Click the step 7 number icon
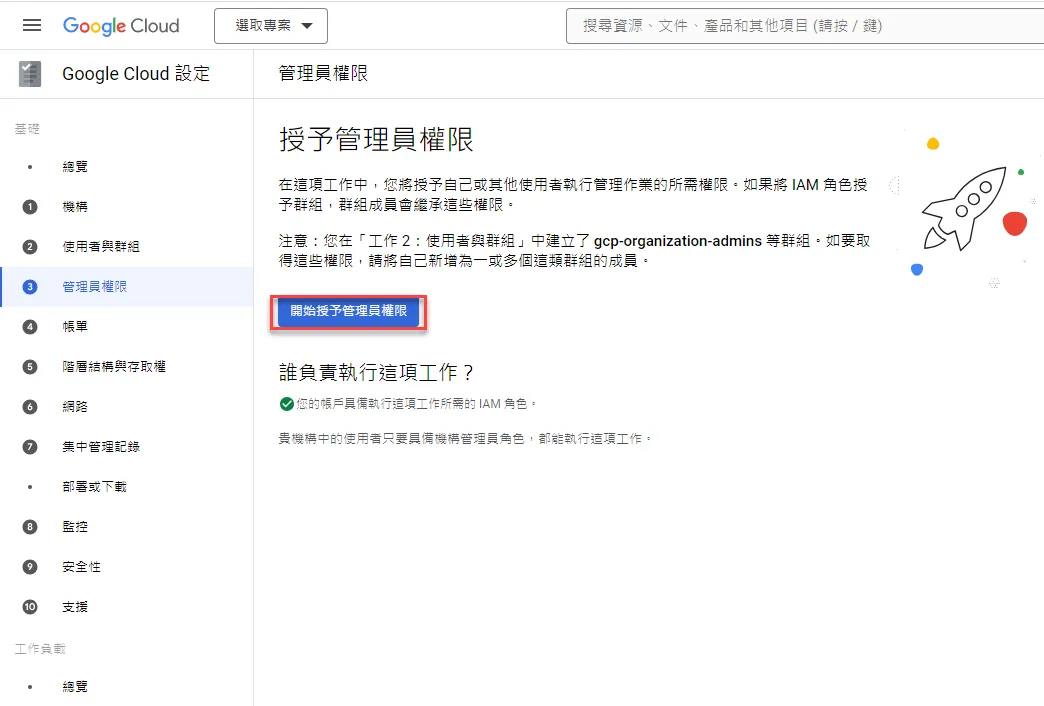This screenshot has width=1044, height=706. pyautogui.click(x=30, y=446)
